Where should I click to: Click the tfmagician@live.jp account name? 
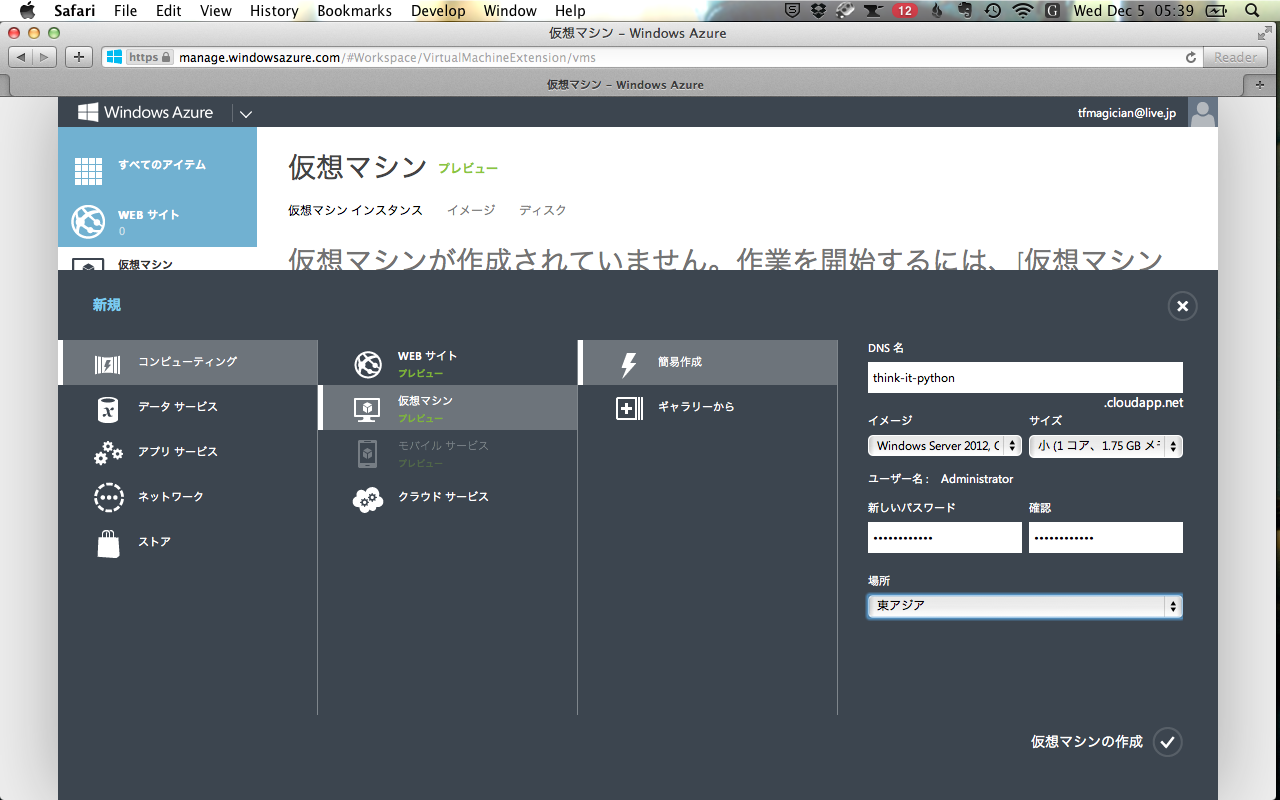[x=1129, y=114]
